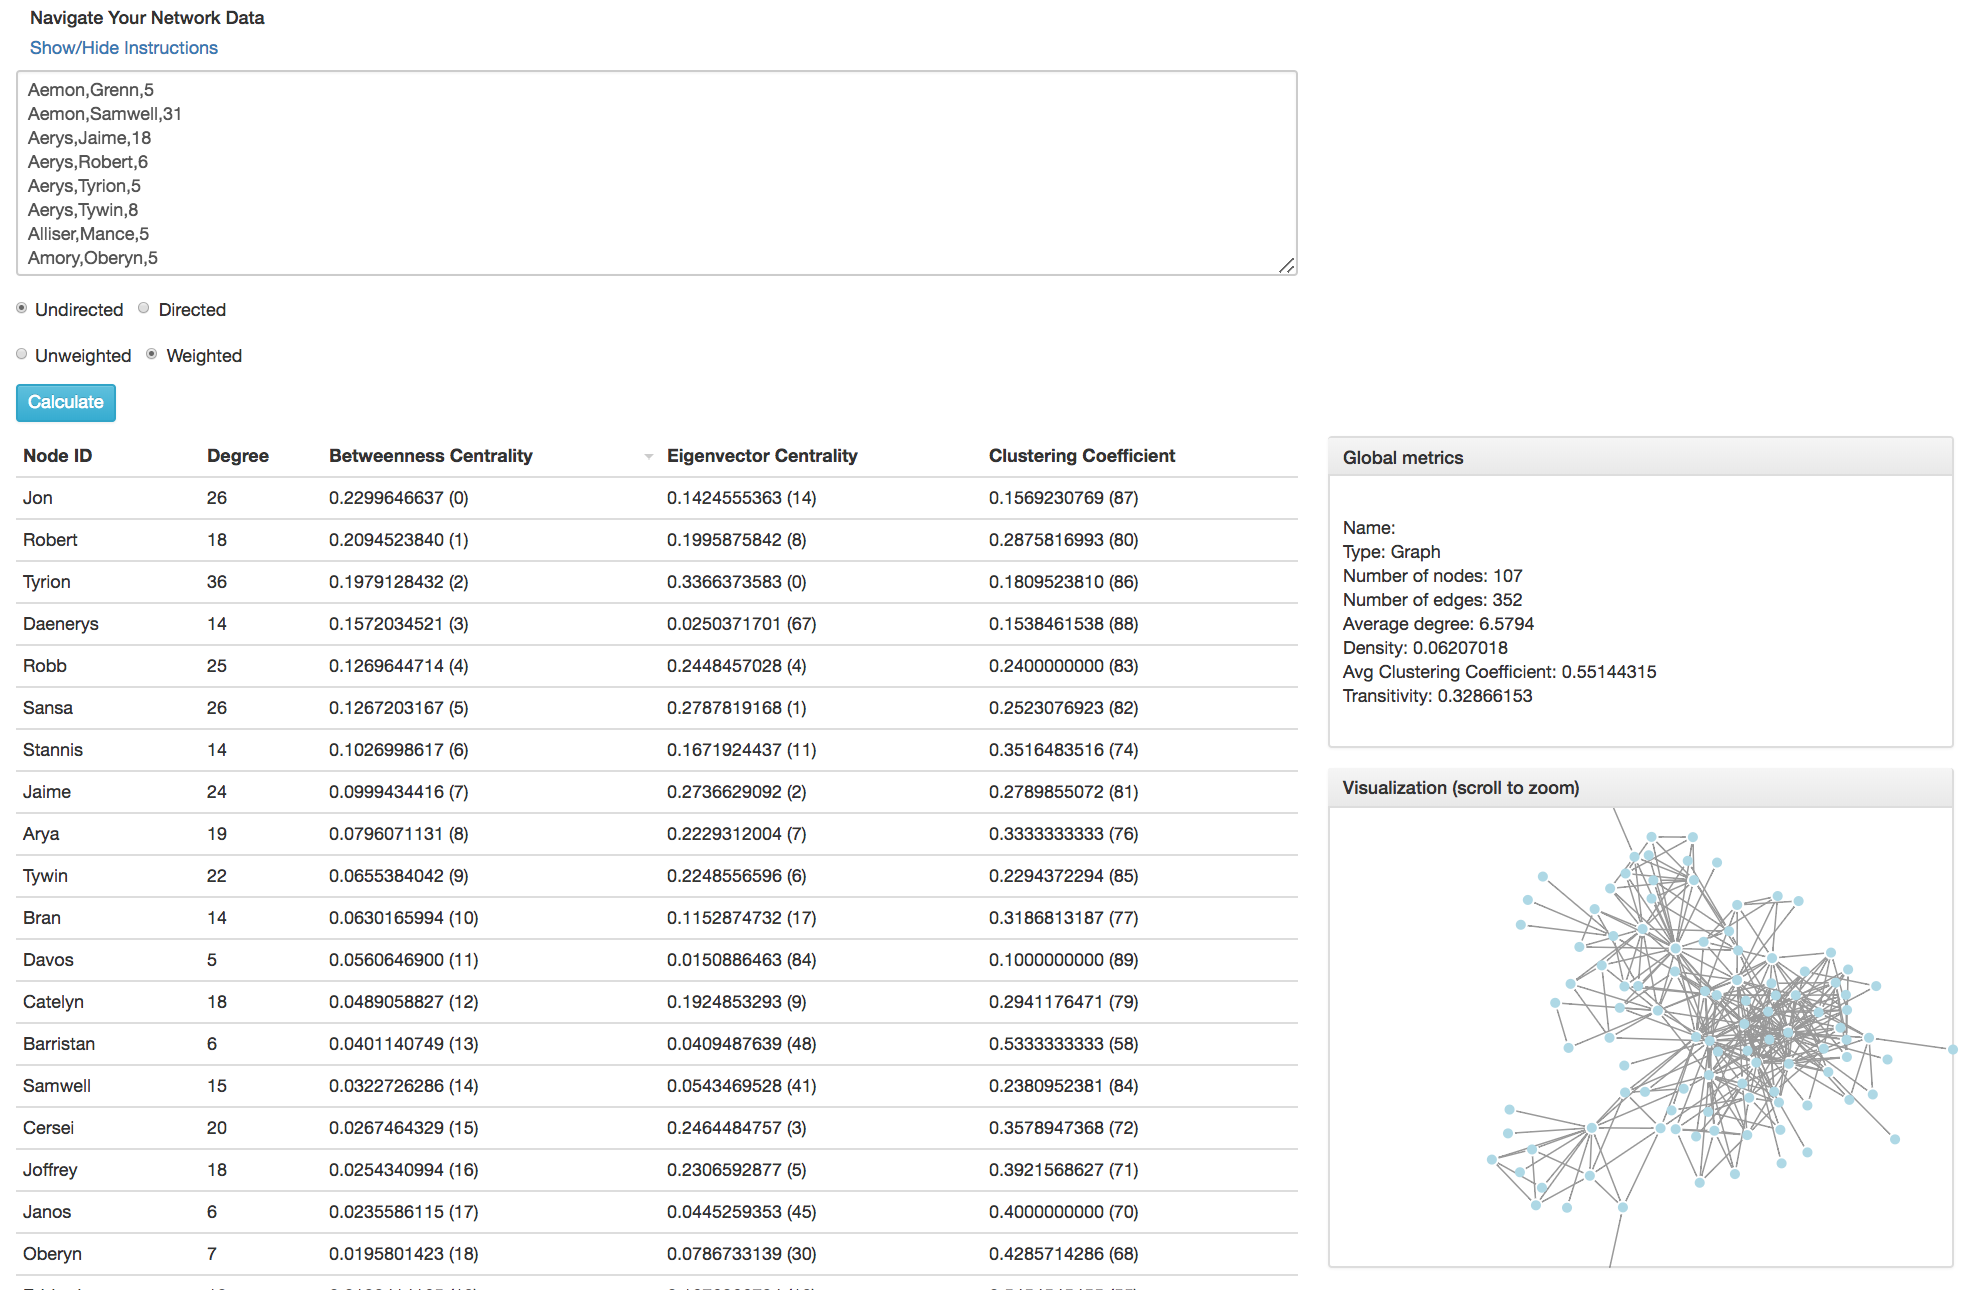This screenshot has height=1290, width=1962.
Task: Choose the Unweighted option
Action: point(22,355)
